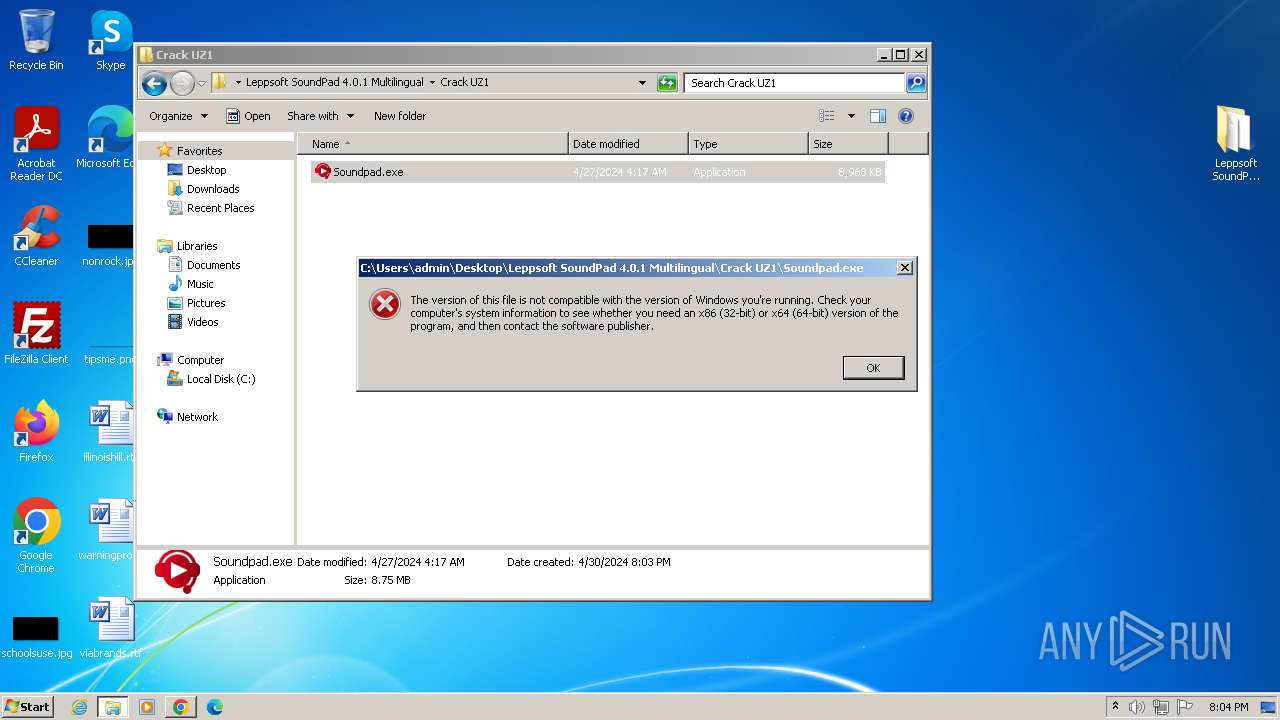Toggle the preview pane

(x=878, y=116)
